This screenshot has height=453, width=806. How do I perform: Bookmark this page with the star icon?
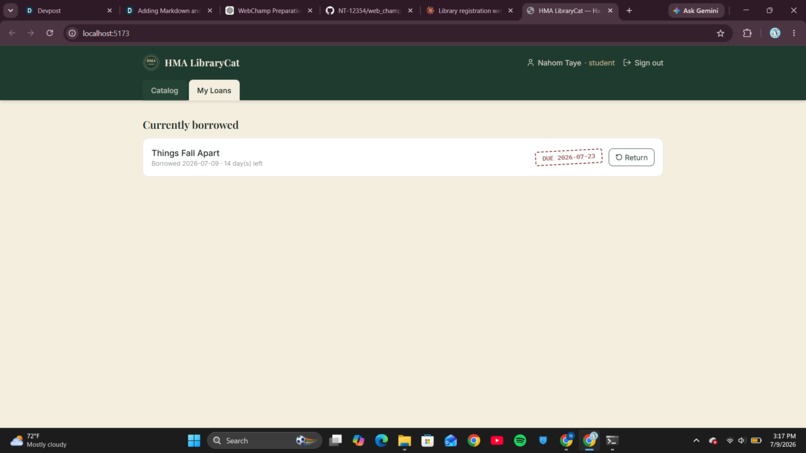coord(720,33)
